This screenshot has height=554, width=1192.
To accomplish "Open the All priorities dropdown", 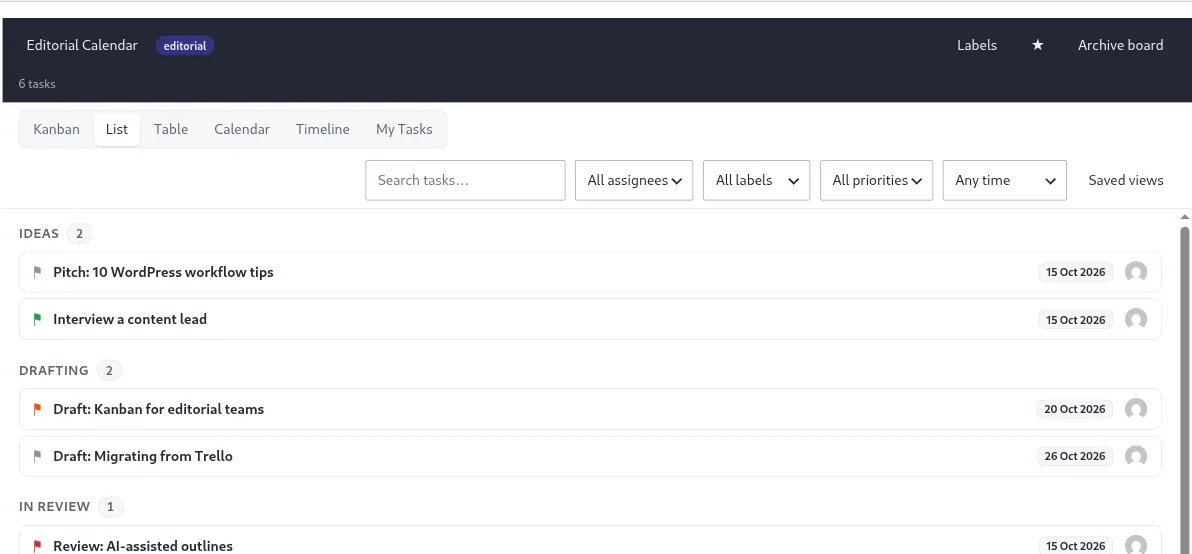I will click(877, 180).
